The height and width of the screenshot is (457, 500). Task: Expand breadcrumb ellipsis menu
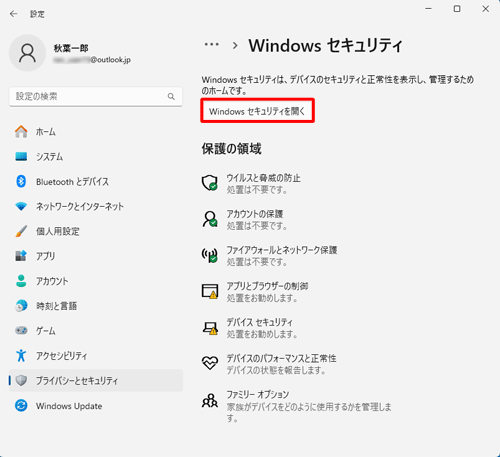pyautogui.click(x=212, y=45)
